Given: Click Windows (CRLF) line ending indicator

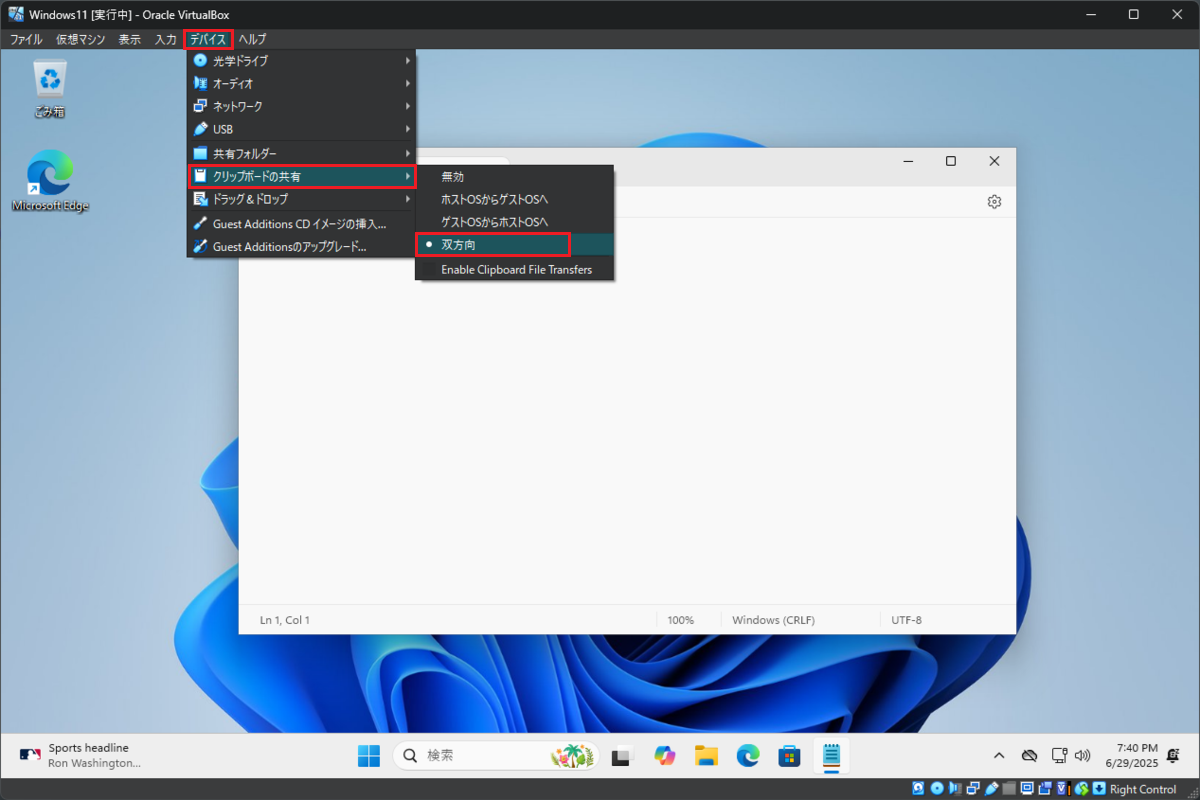Looking at the screenshot, I should coord(773,620).
